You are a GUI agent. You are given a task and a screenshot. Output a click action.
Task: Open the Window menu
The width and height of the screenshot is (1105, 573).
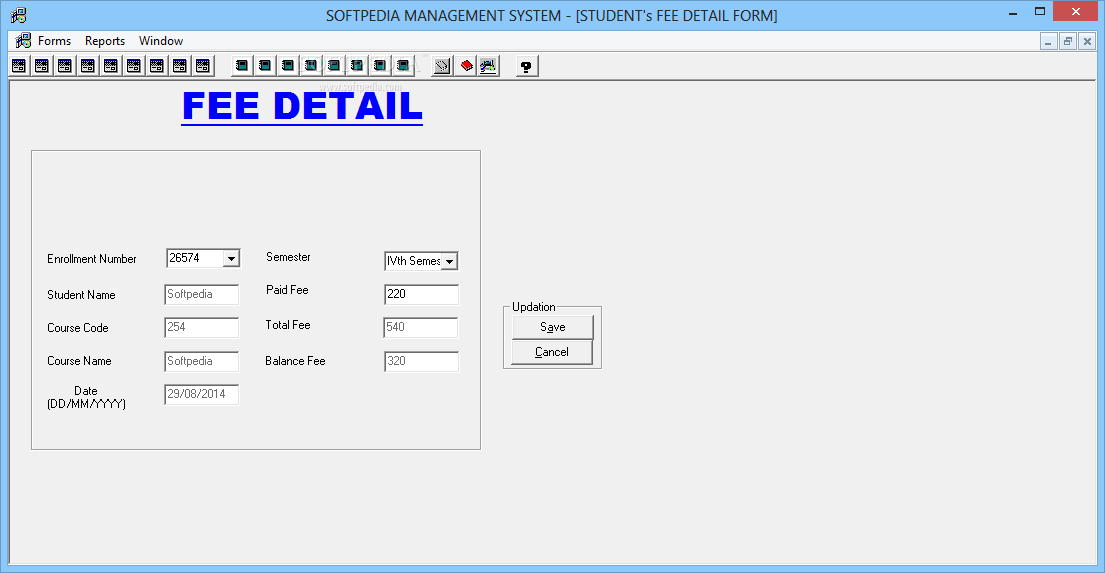click(x=161, y=41)
